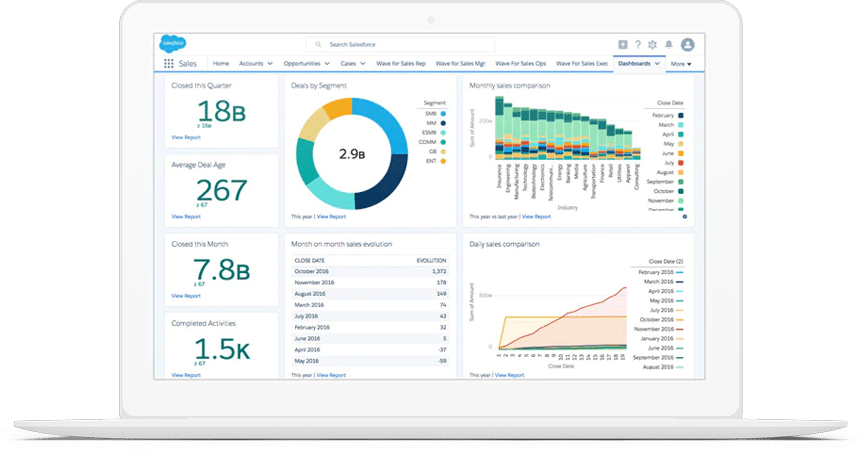Click the MM segment legend swatch
This screenshot has height=450, width=862.
(x=443, y=123)
